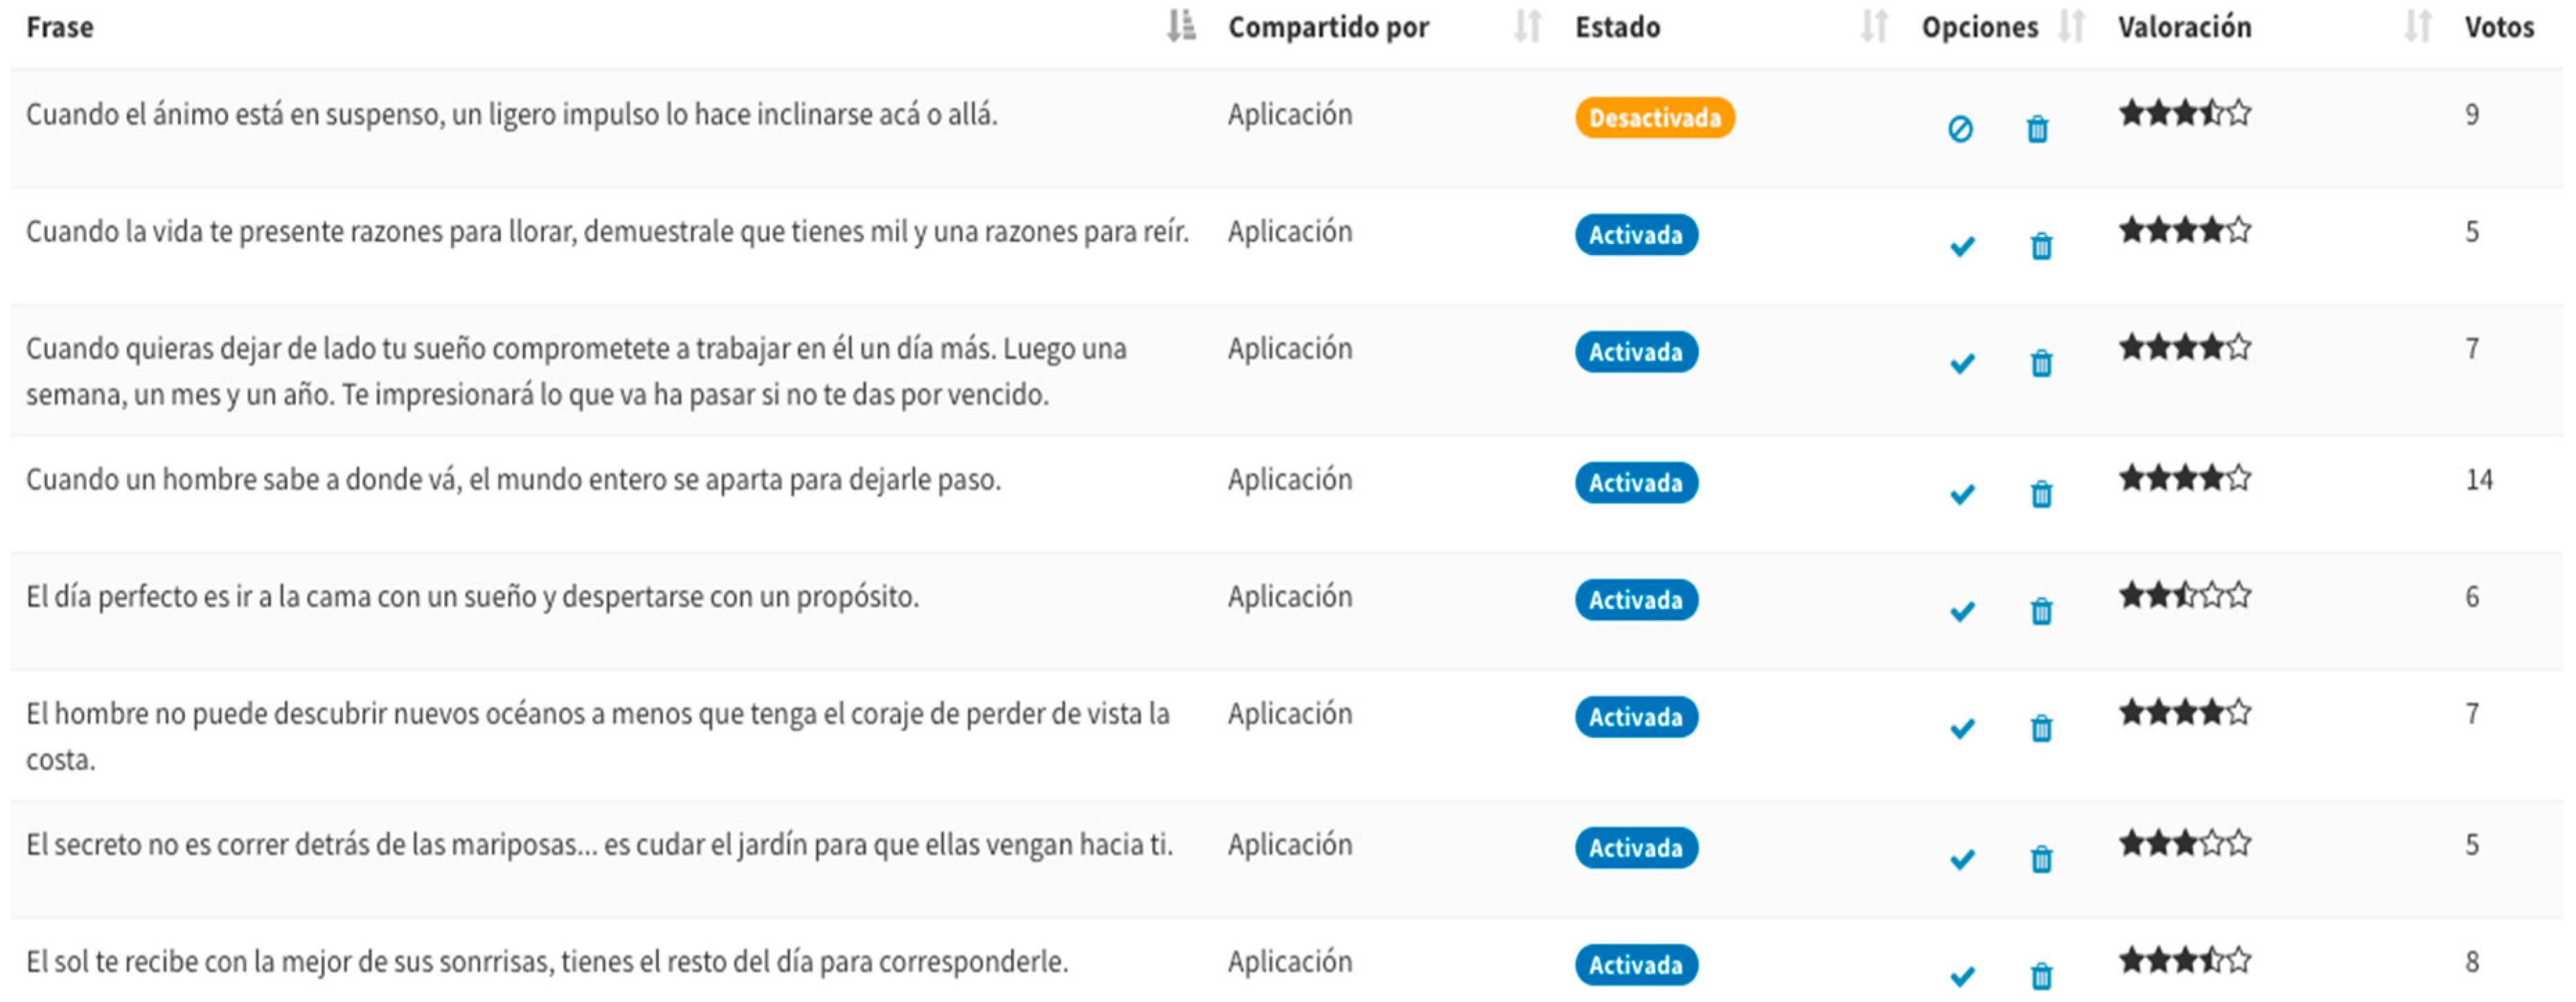Toggle the disabled icon for 'Cuando el ánimo' phrase
Screen dimensions: 2576x1002
pos(1960,129)
